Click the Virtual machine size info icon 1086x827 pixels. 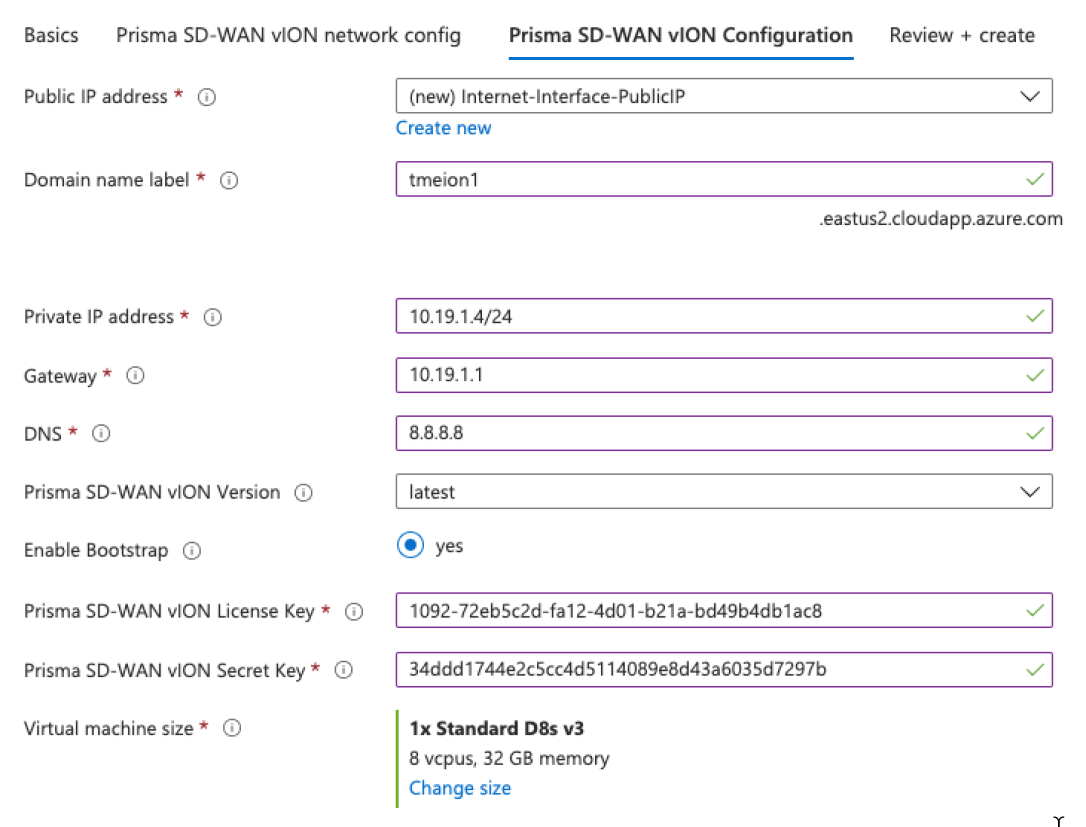232,729
